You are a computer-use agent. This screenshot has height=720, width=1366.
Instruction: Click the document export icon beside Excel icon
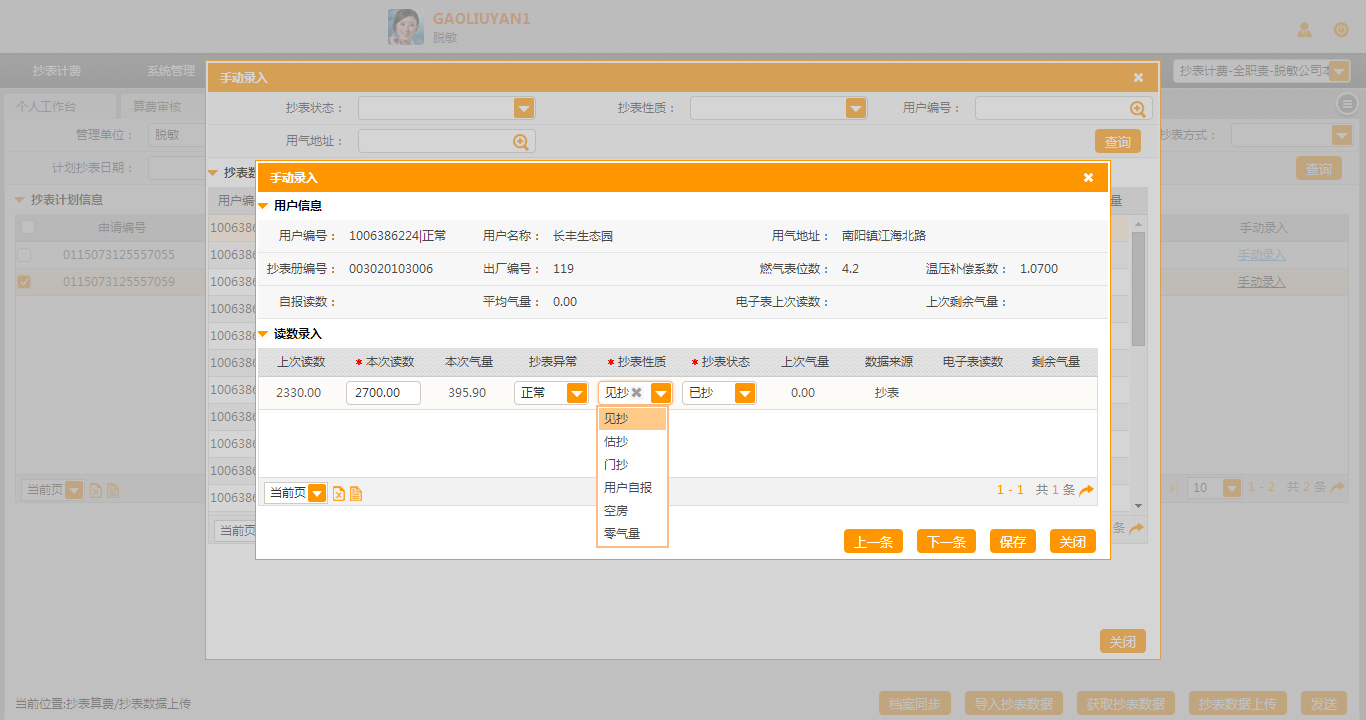coord(356,493)
